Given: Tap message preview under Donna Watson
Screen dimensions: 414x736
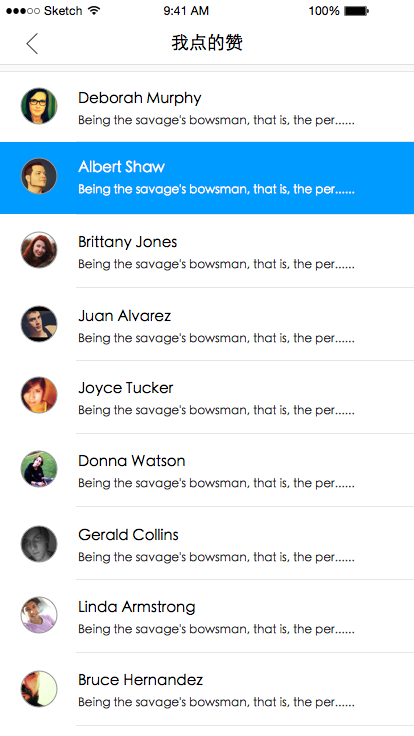Looking at the screenshot, I should click(216, 483).
